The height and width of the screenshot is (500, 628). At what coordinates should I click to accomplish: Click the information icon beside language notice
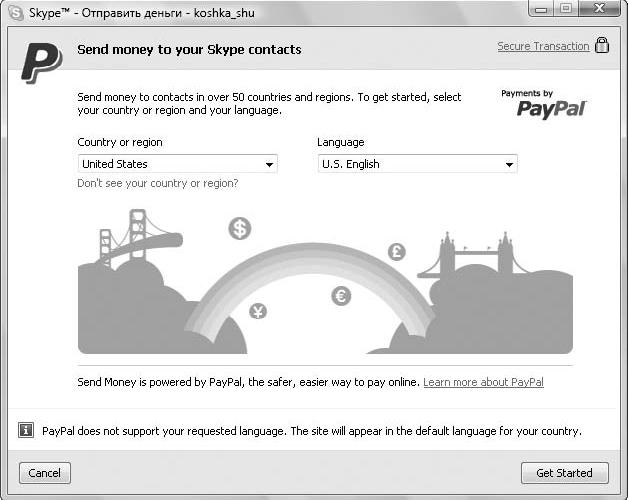[x=26, y=430]
